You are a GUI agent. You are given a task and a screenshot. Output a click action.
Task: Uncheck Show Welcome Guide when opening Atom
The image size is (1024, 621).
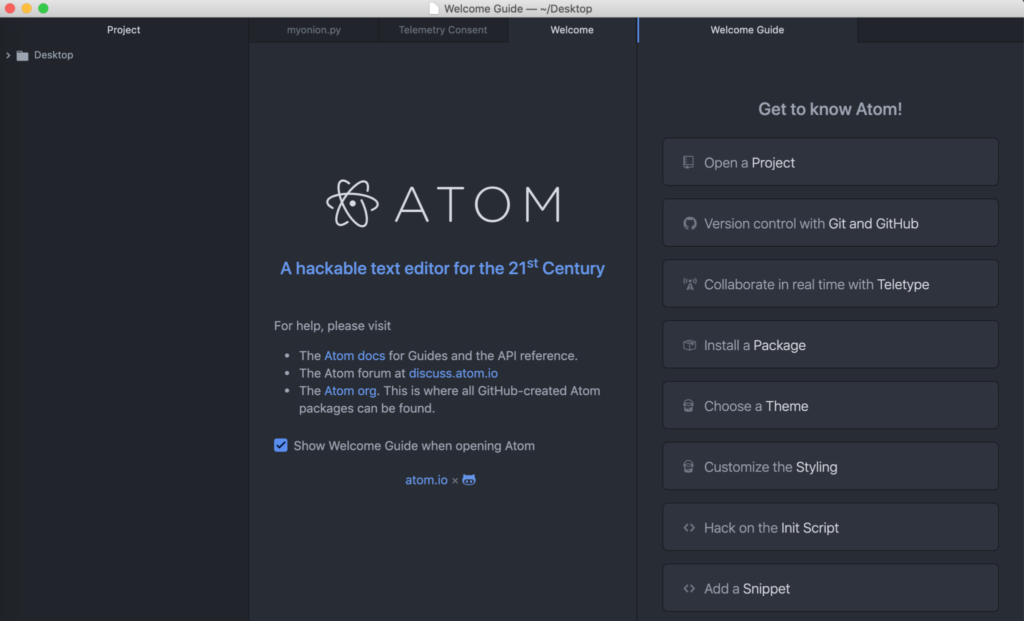pos(281,445)
